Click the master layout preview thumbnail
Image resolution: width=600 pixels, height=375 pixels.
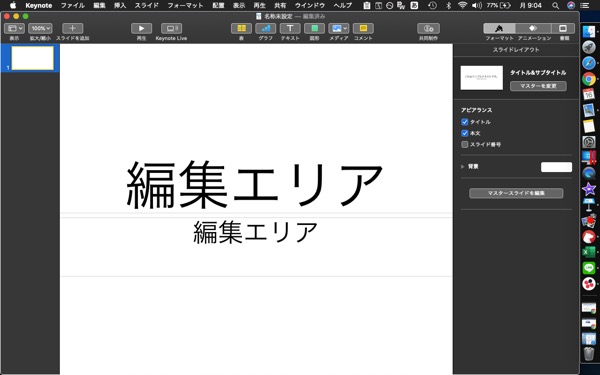(x=481, y=78)
